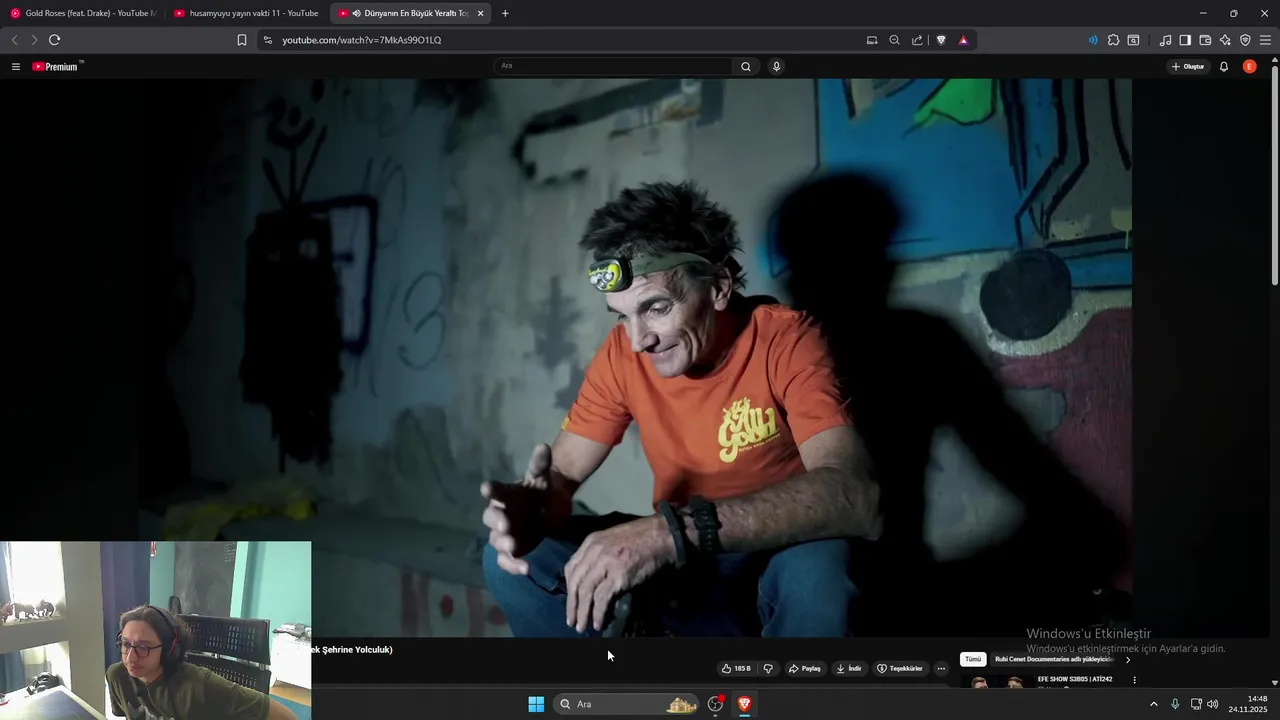Viewport: 1280px width, 720px height.
Task: Open the media control music note icon
Action: coord(1165,40)
